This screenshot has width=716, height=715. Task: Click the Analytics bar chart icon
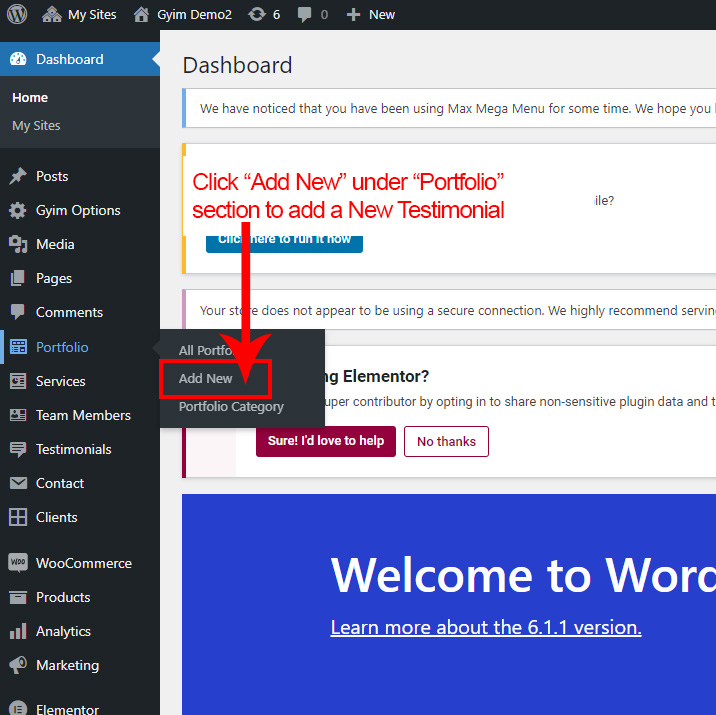pos(17,631)
